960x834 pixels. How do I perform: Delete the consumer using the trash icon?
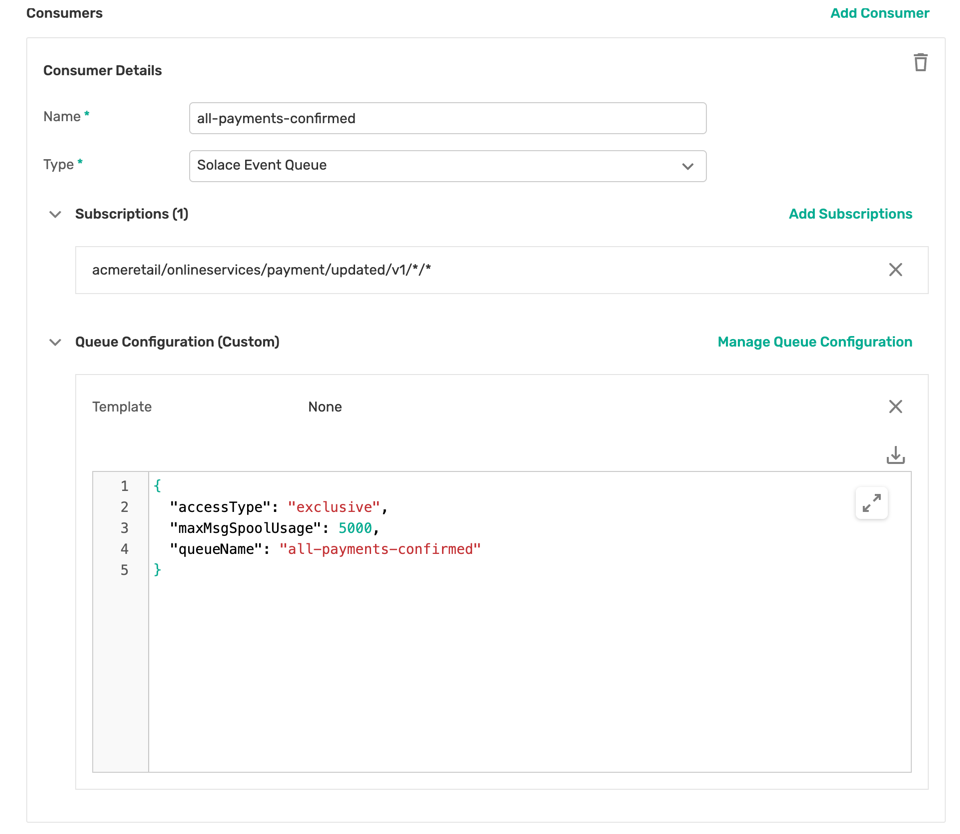pyautogui.click(x=920, y=62)
